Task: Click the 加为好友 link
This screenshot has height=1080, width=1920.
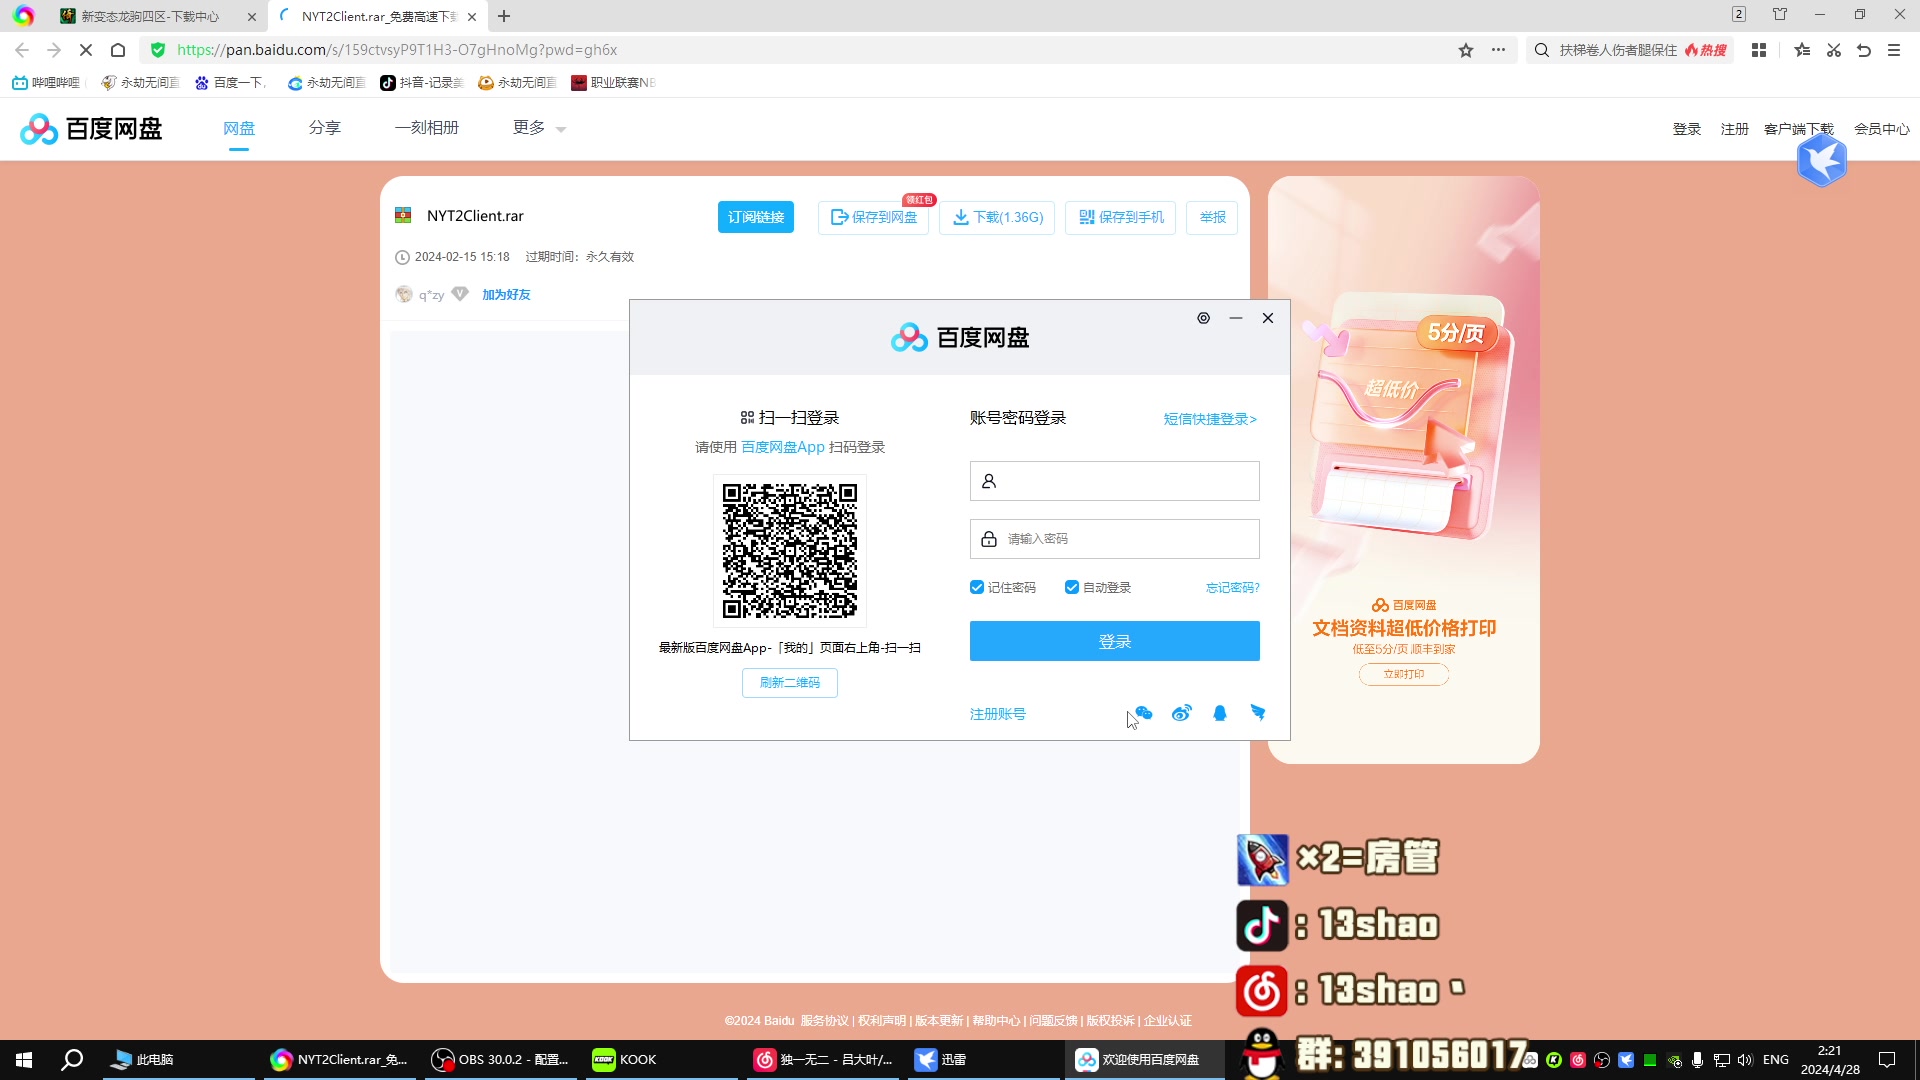Action: click(x=506, y=294)
